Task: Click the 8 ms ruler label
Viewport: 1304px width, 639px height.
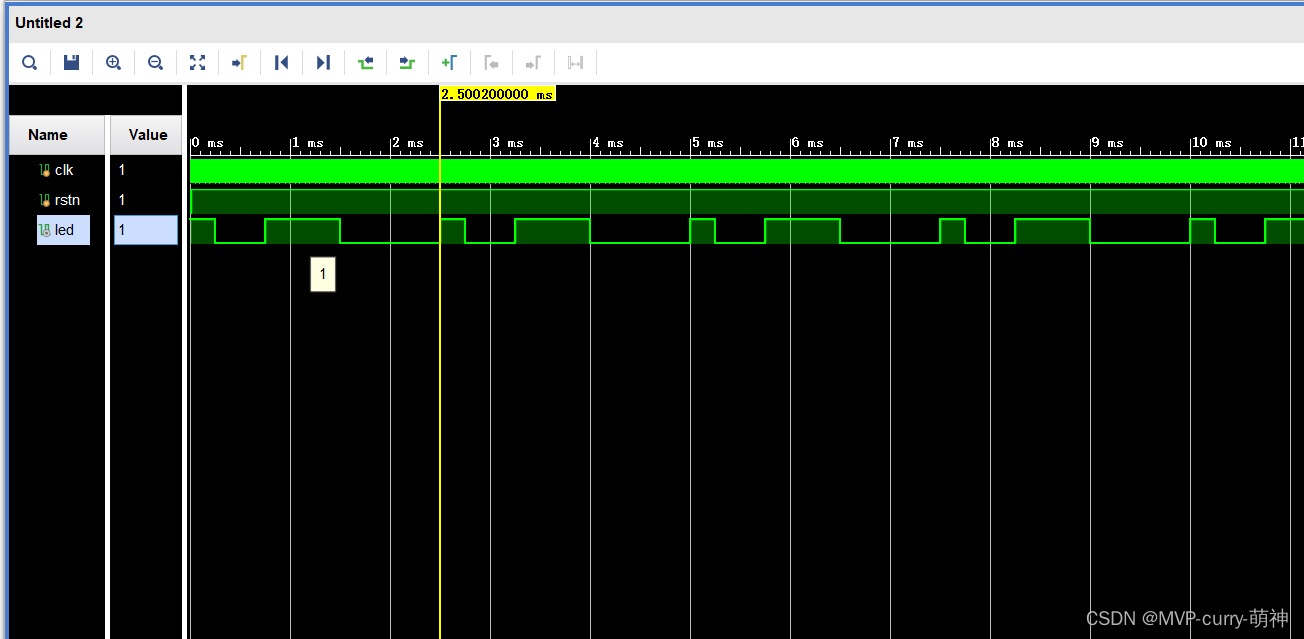Action: coord(1008,143)
